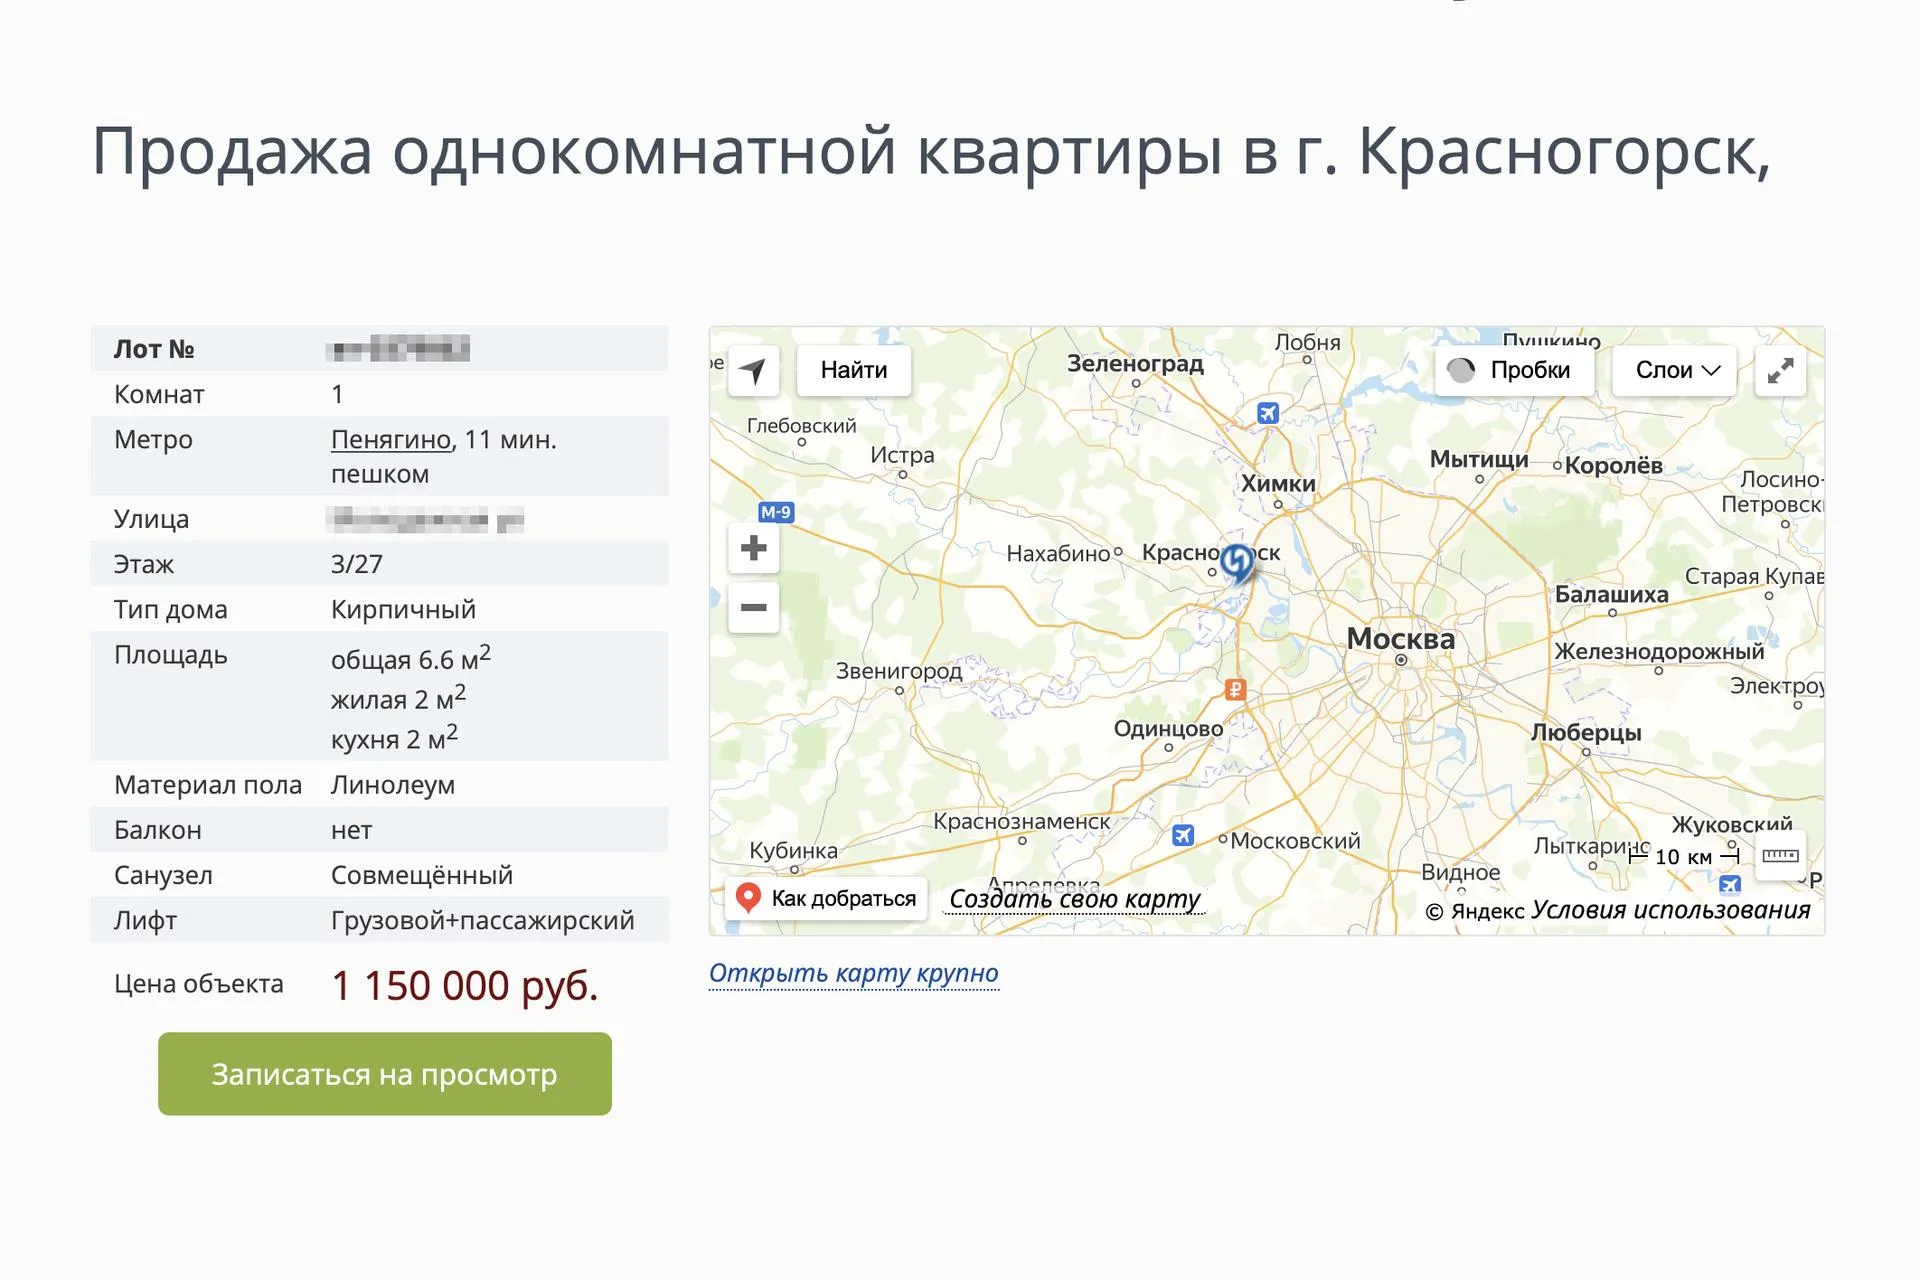Viewport: 1920px width, 1280px height.
Task: Click the price 1 150 000 руб.
Action: pyautogui.click(x=465, y=986)
